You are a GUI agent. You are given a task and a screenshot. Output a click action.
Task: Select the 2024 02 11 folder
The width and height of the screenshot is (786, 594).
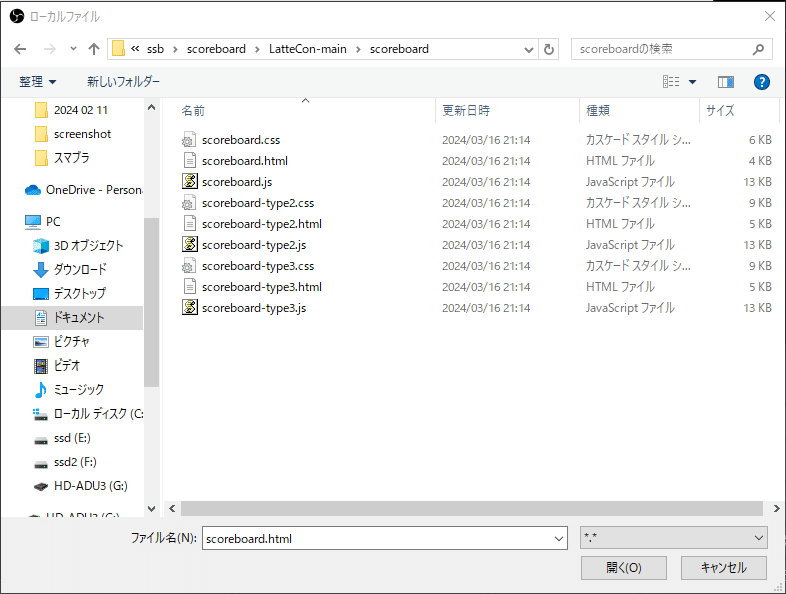coord(81,110)
